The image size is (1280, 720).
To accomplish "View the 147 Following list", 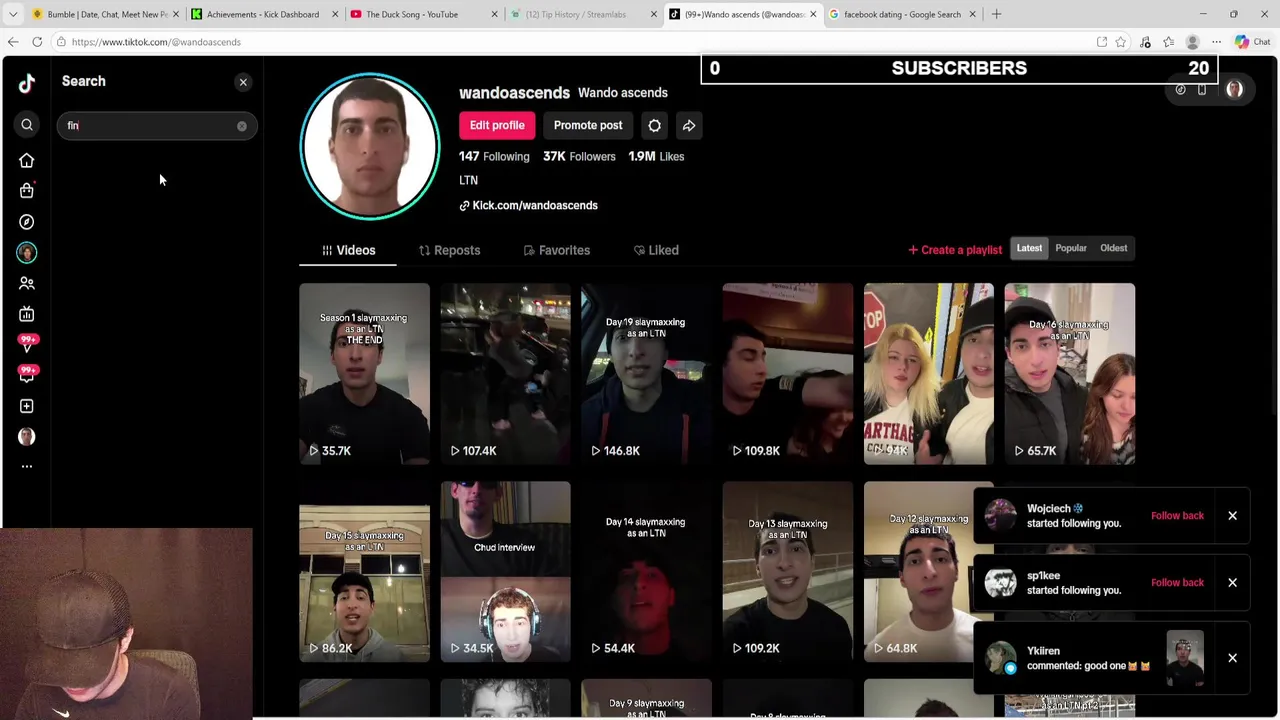I will [x=494, y=156].
